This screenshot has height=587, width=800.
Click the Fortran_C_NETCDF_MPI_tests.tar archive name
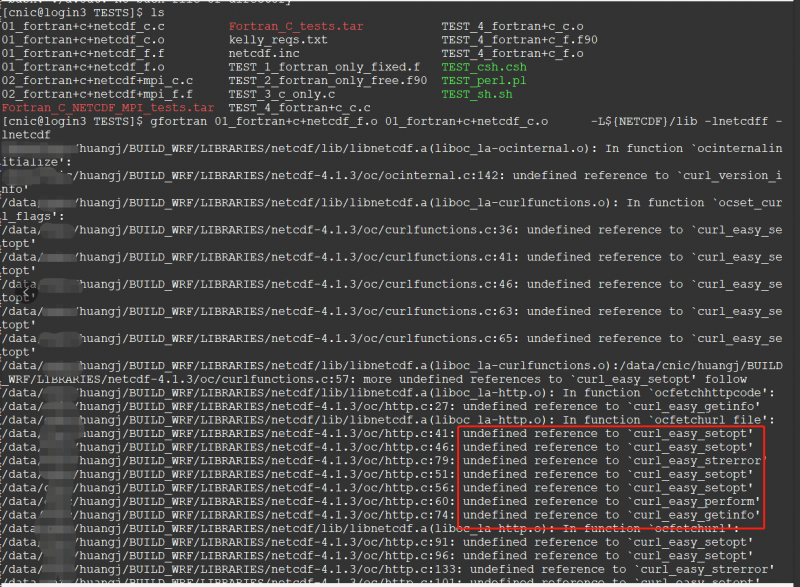point(108,107)
